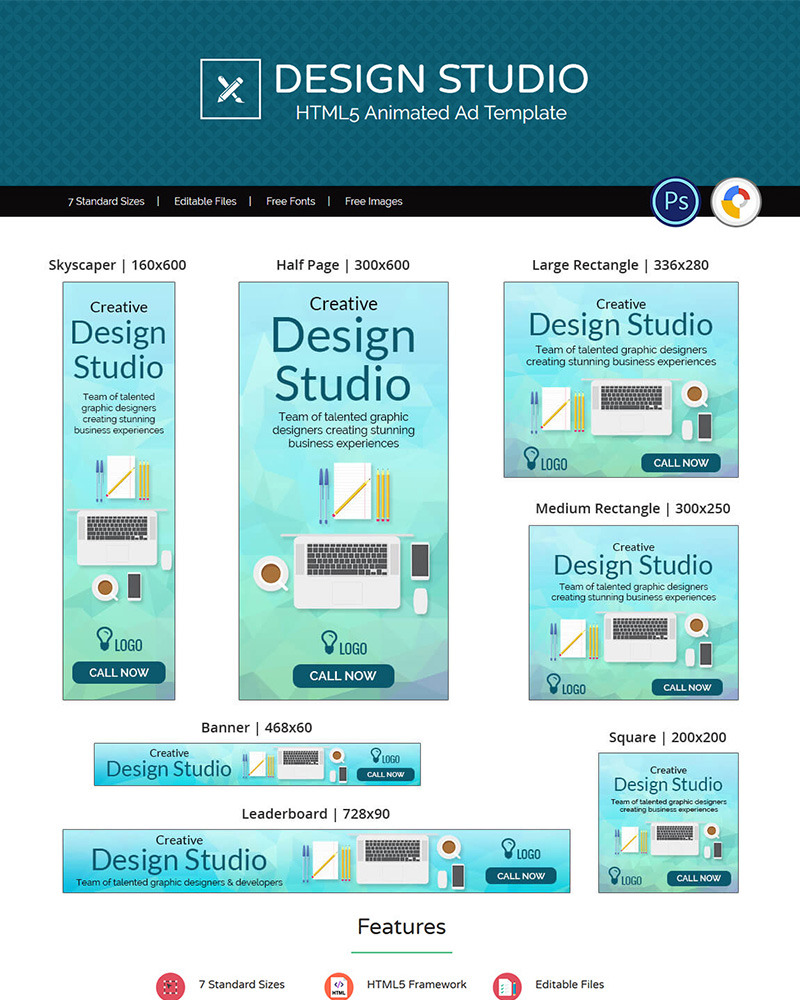This screenshot has width=800, height=1000.
Task: Open the Free Images link
Action: coord(373,201)
